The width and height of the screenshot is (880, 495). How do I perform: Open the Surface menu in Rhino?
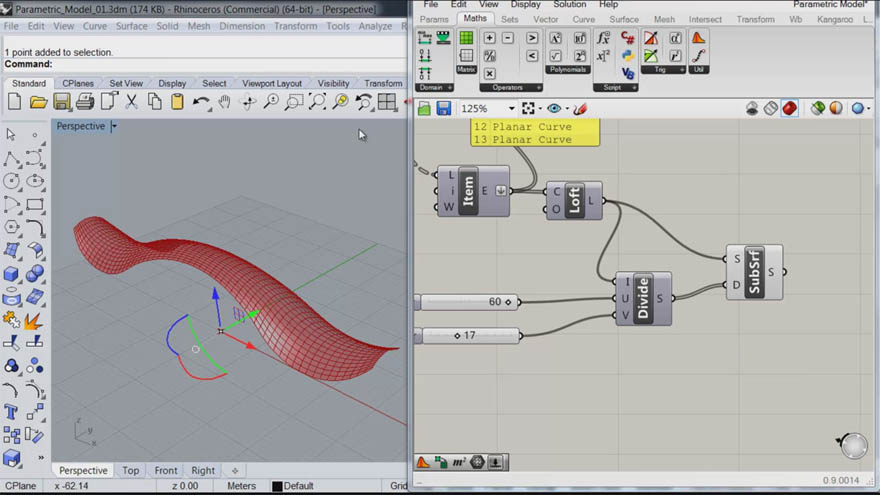pos(131,26)
